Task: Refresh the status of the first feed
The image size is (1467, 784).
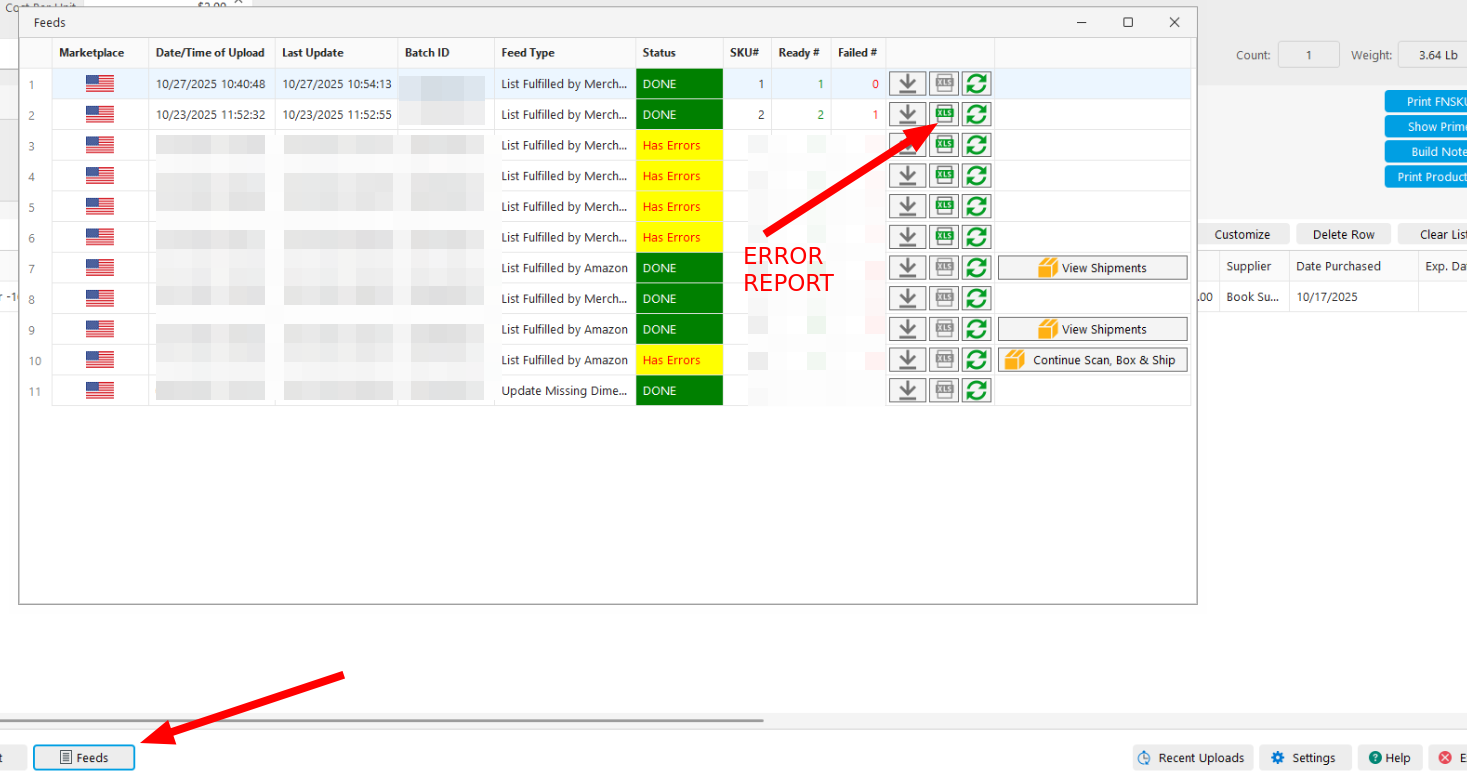Action: click(x=976, y=83)
